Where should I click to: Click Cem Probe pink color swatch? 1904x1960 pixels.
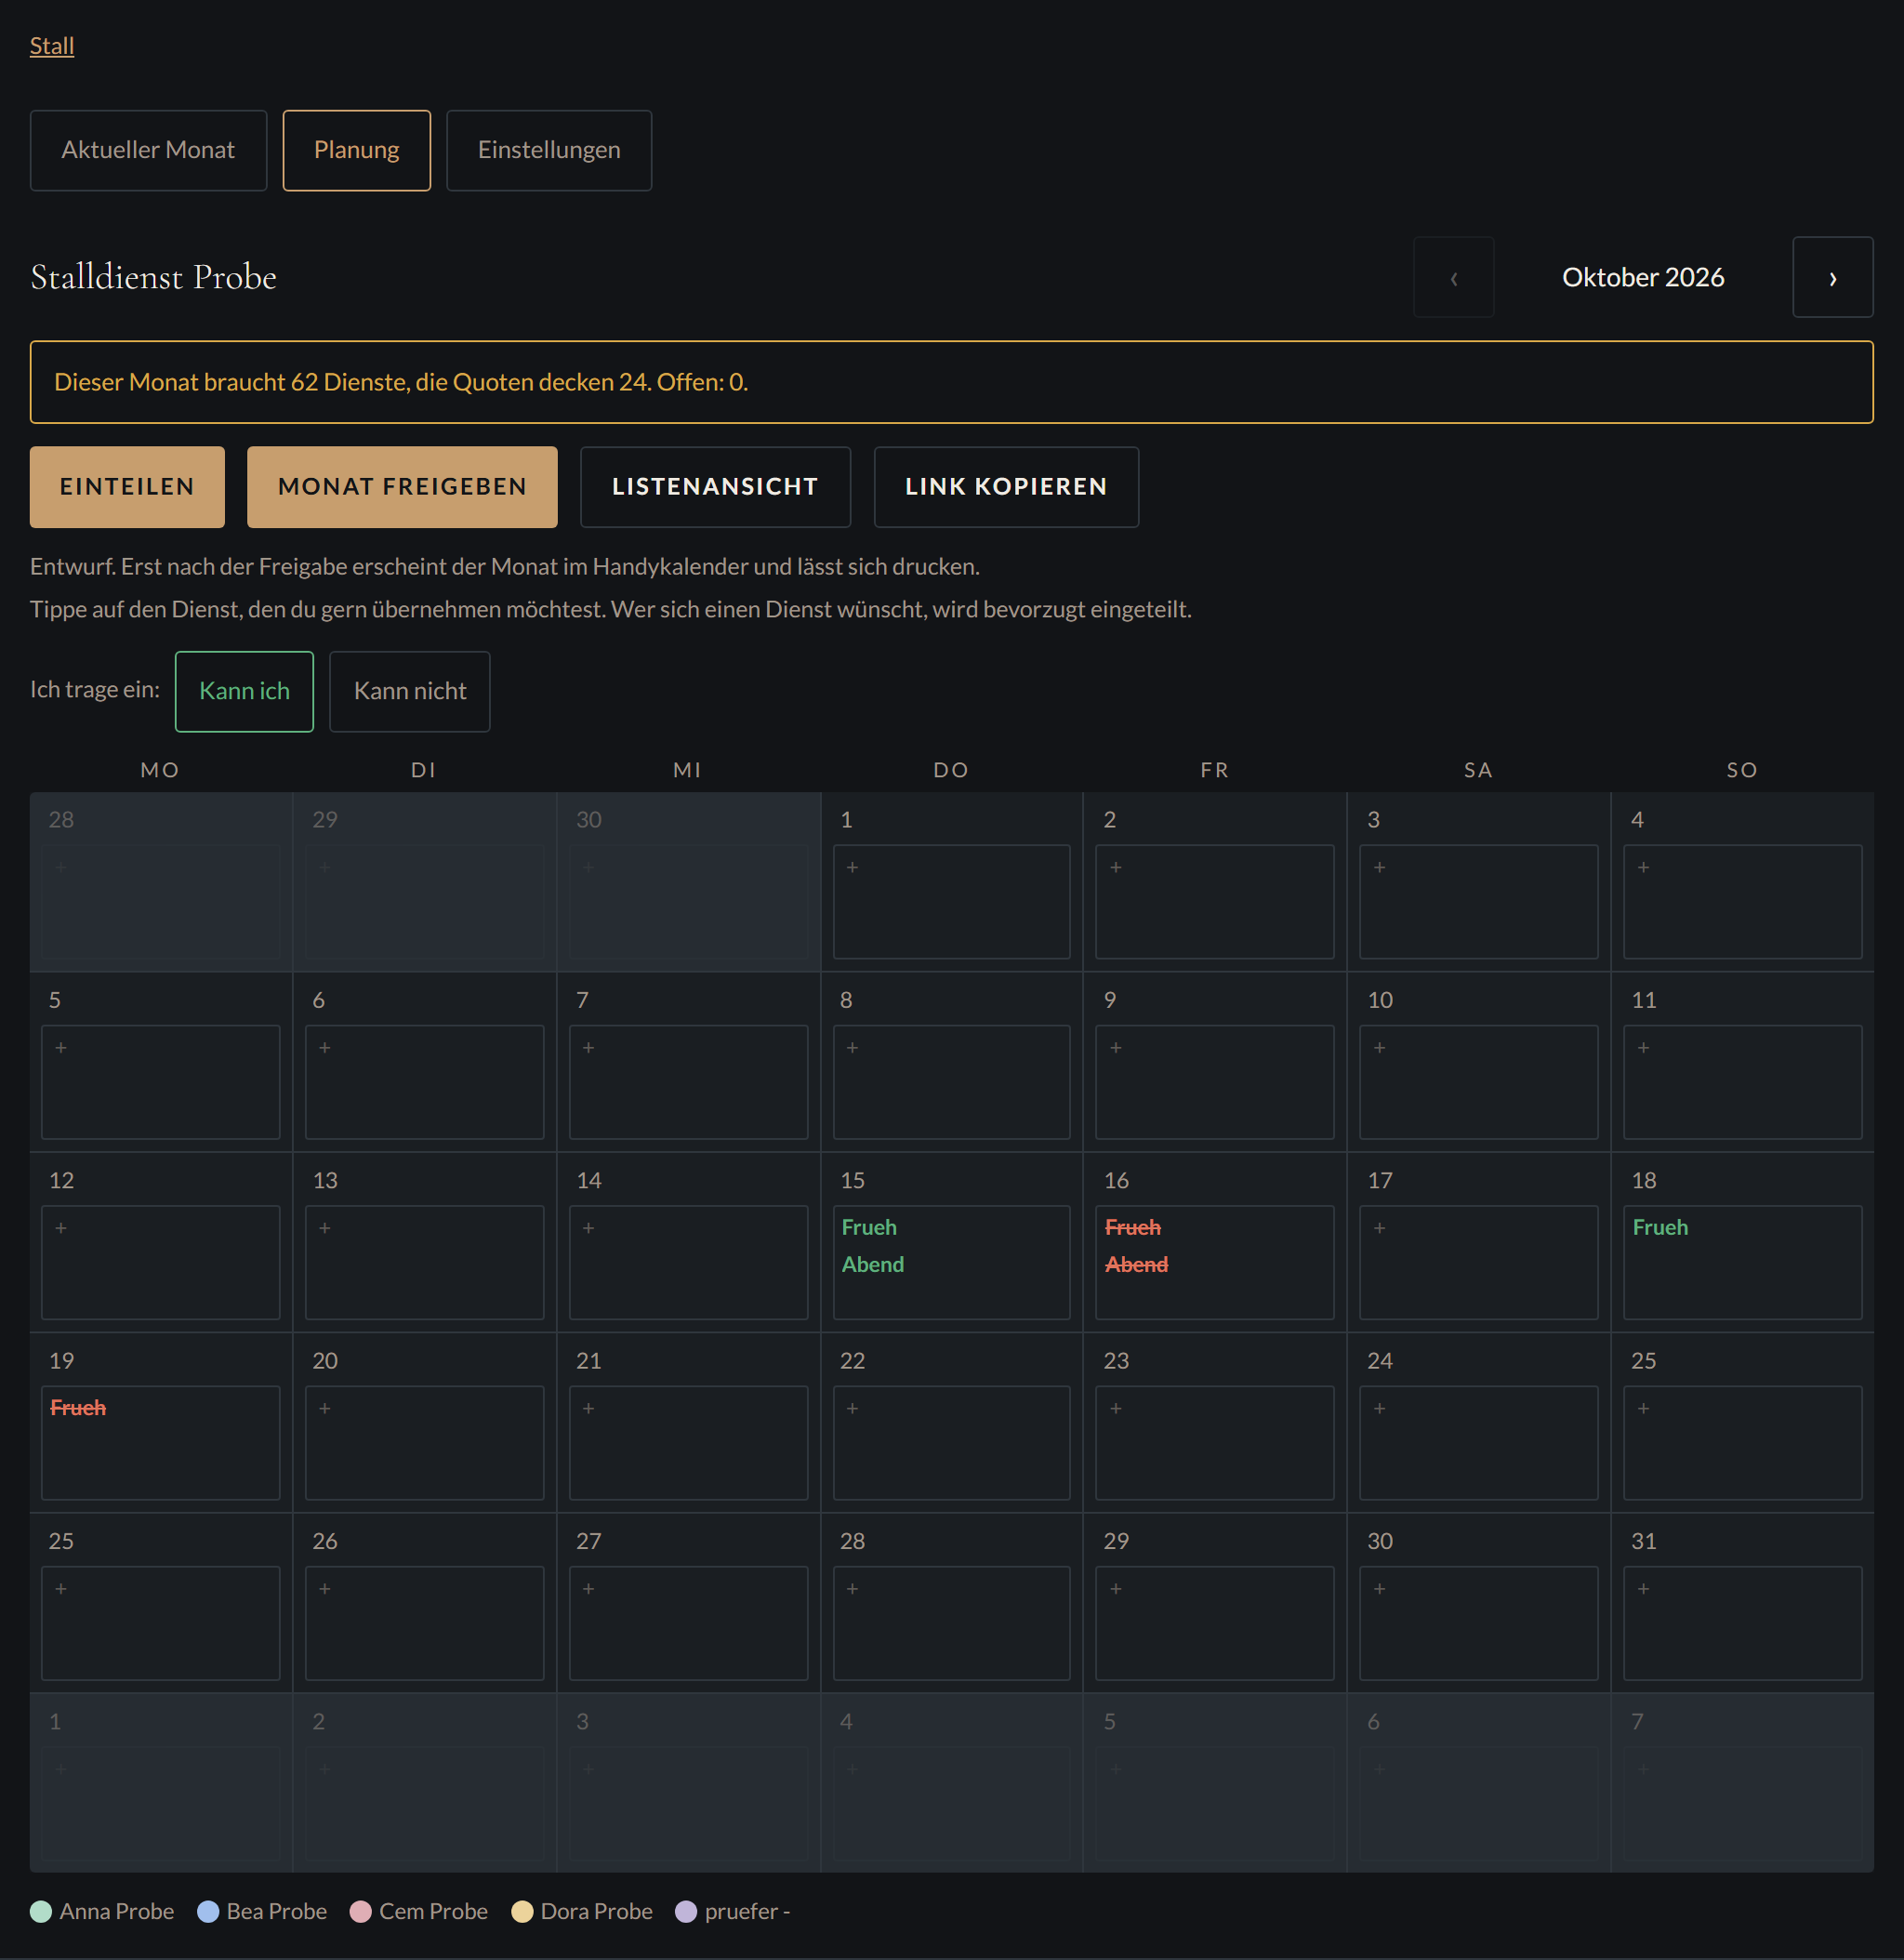pos(361,1912)
